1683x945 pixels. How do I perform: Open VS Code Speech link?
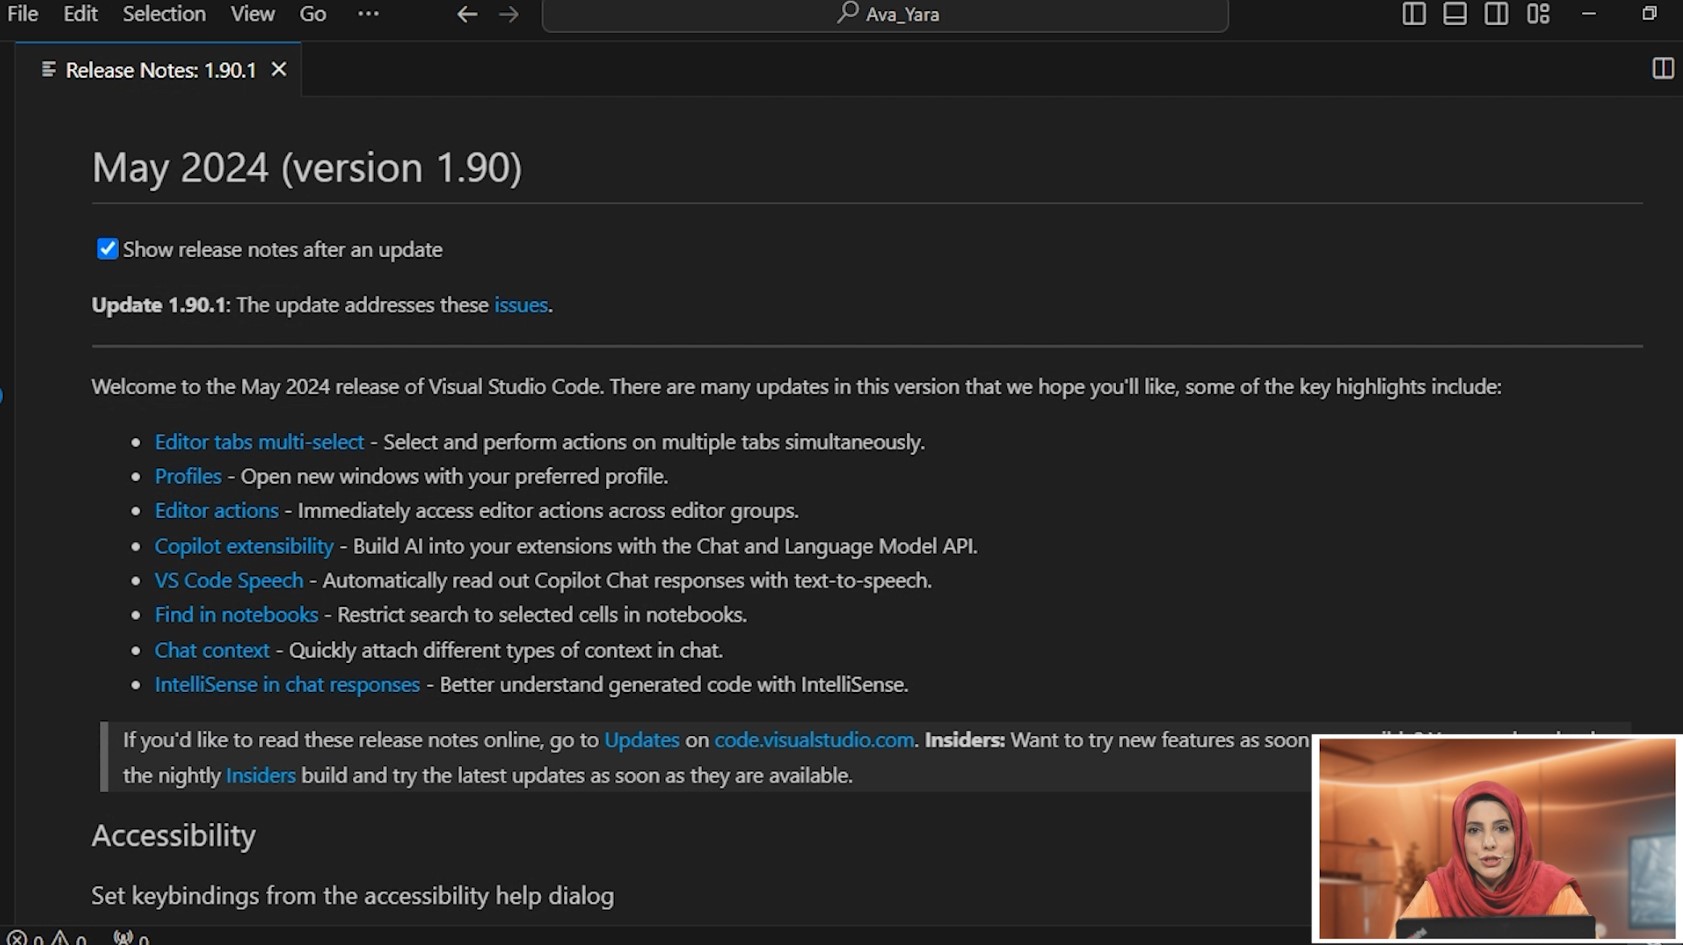tap(229, 580)
